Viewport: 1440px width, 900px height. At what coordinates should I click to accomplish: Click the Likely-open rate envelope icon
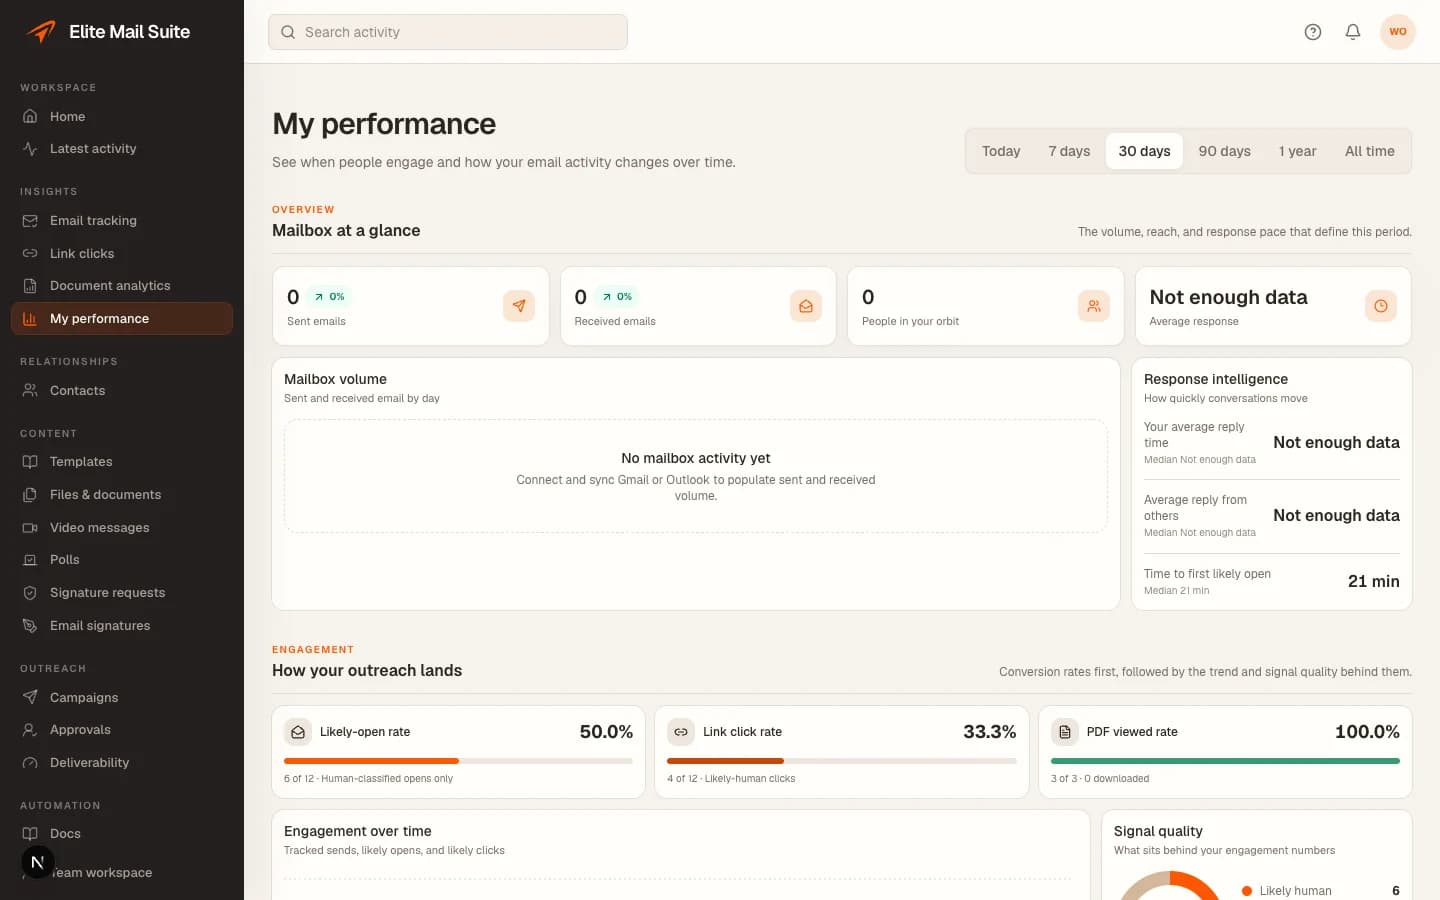click(298, 732)
